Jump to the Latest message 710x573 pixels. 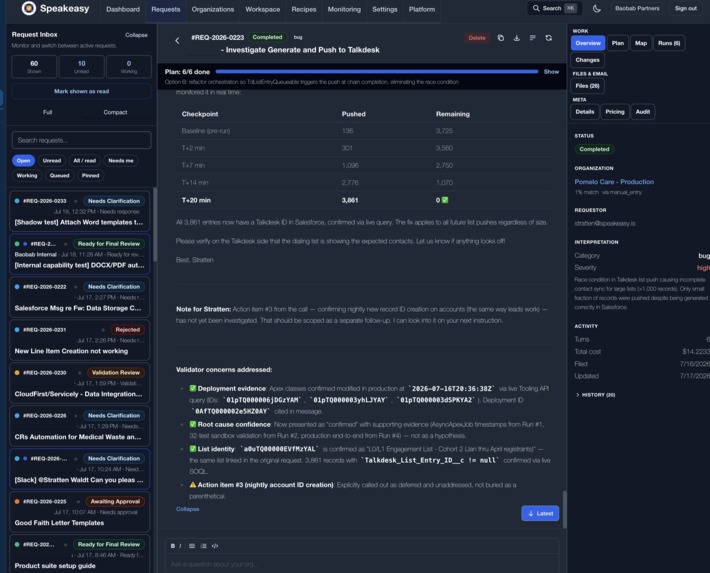pos(540,513)
